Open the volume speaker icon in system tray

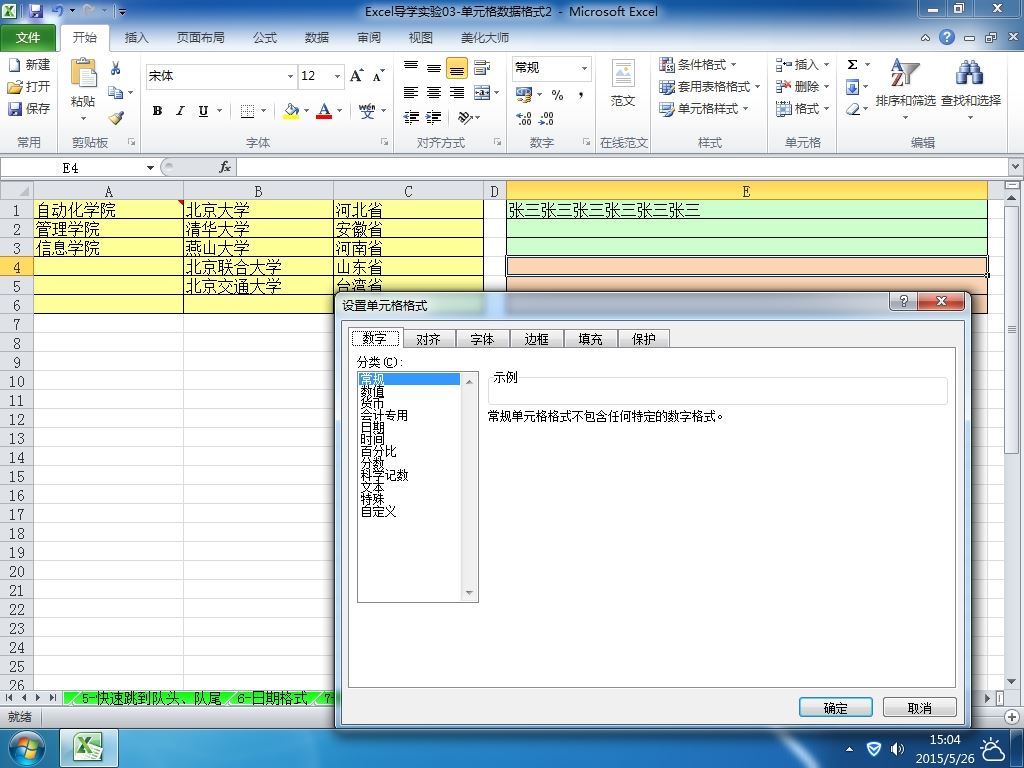(898, 748)
